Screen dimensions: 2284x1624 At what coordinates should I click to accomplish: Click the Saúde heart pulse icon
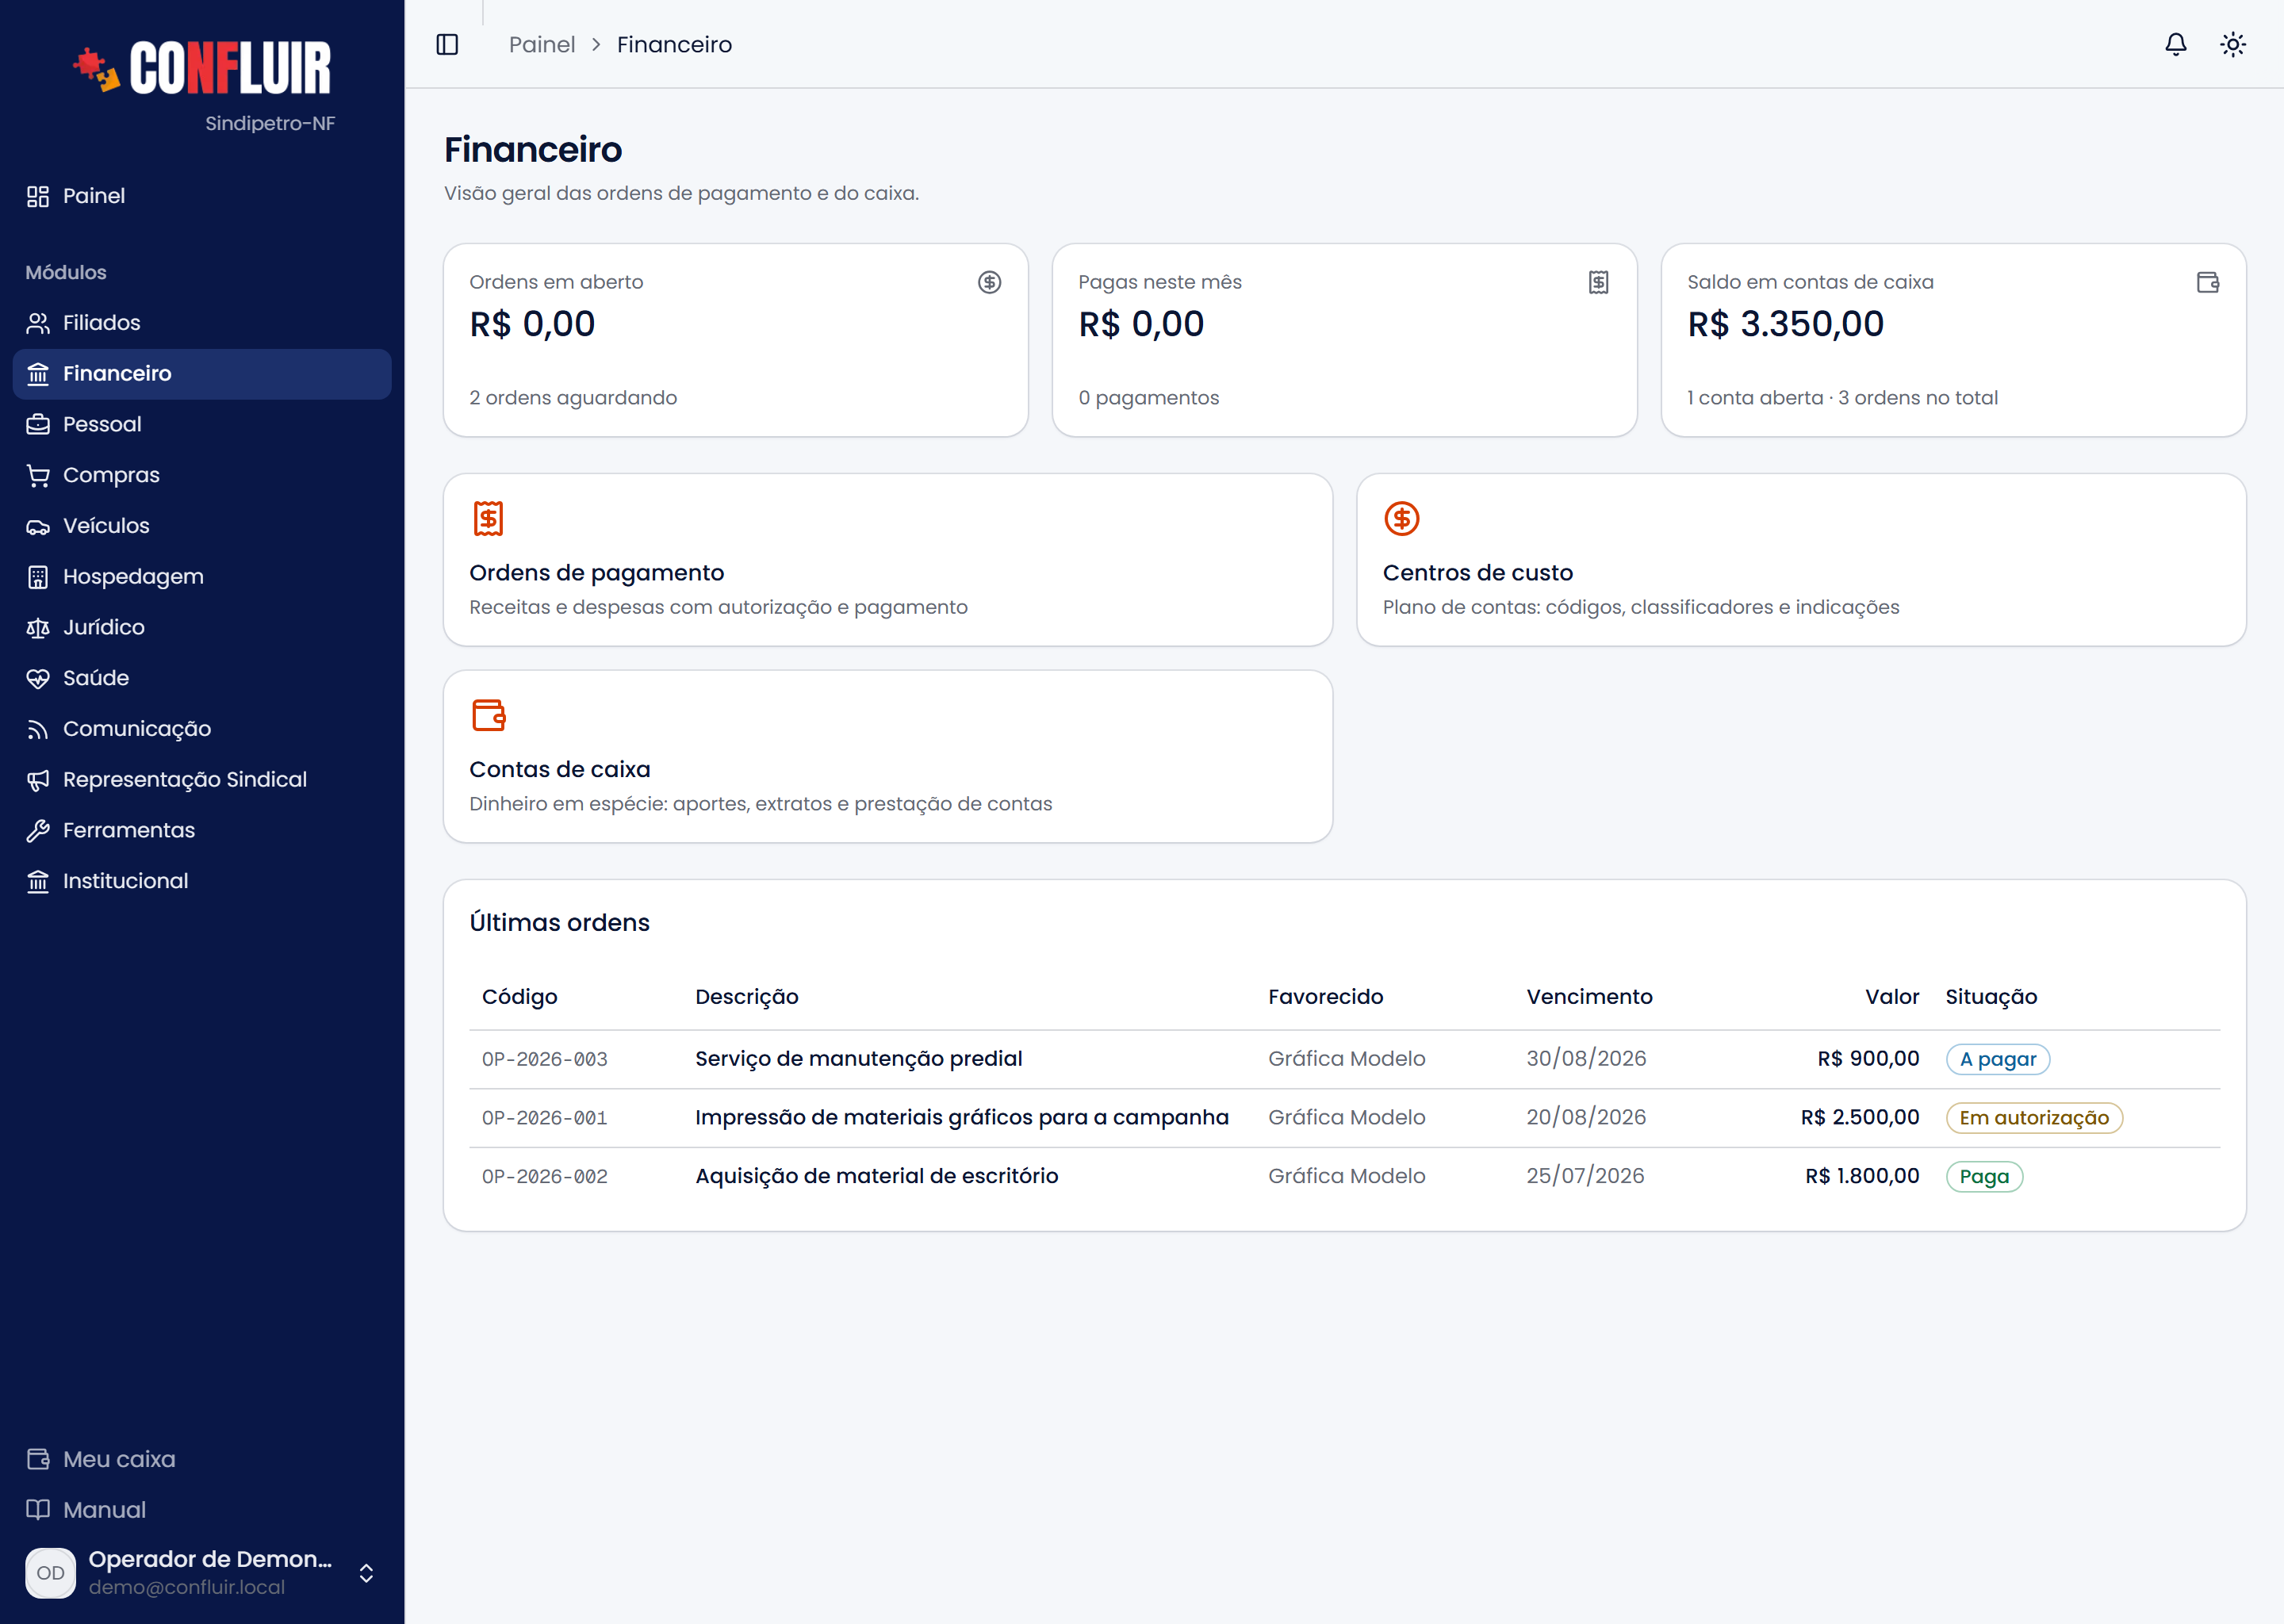[x=38, y=678]
